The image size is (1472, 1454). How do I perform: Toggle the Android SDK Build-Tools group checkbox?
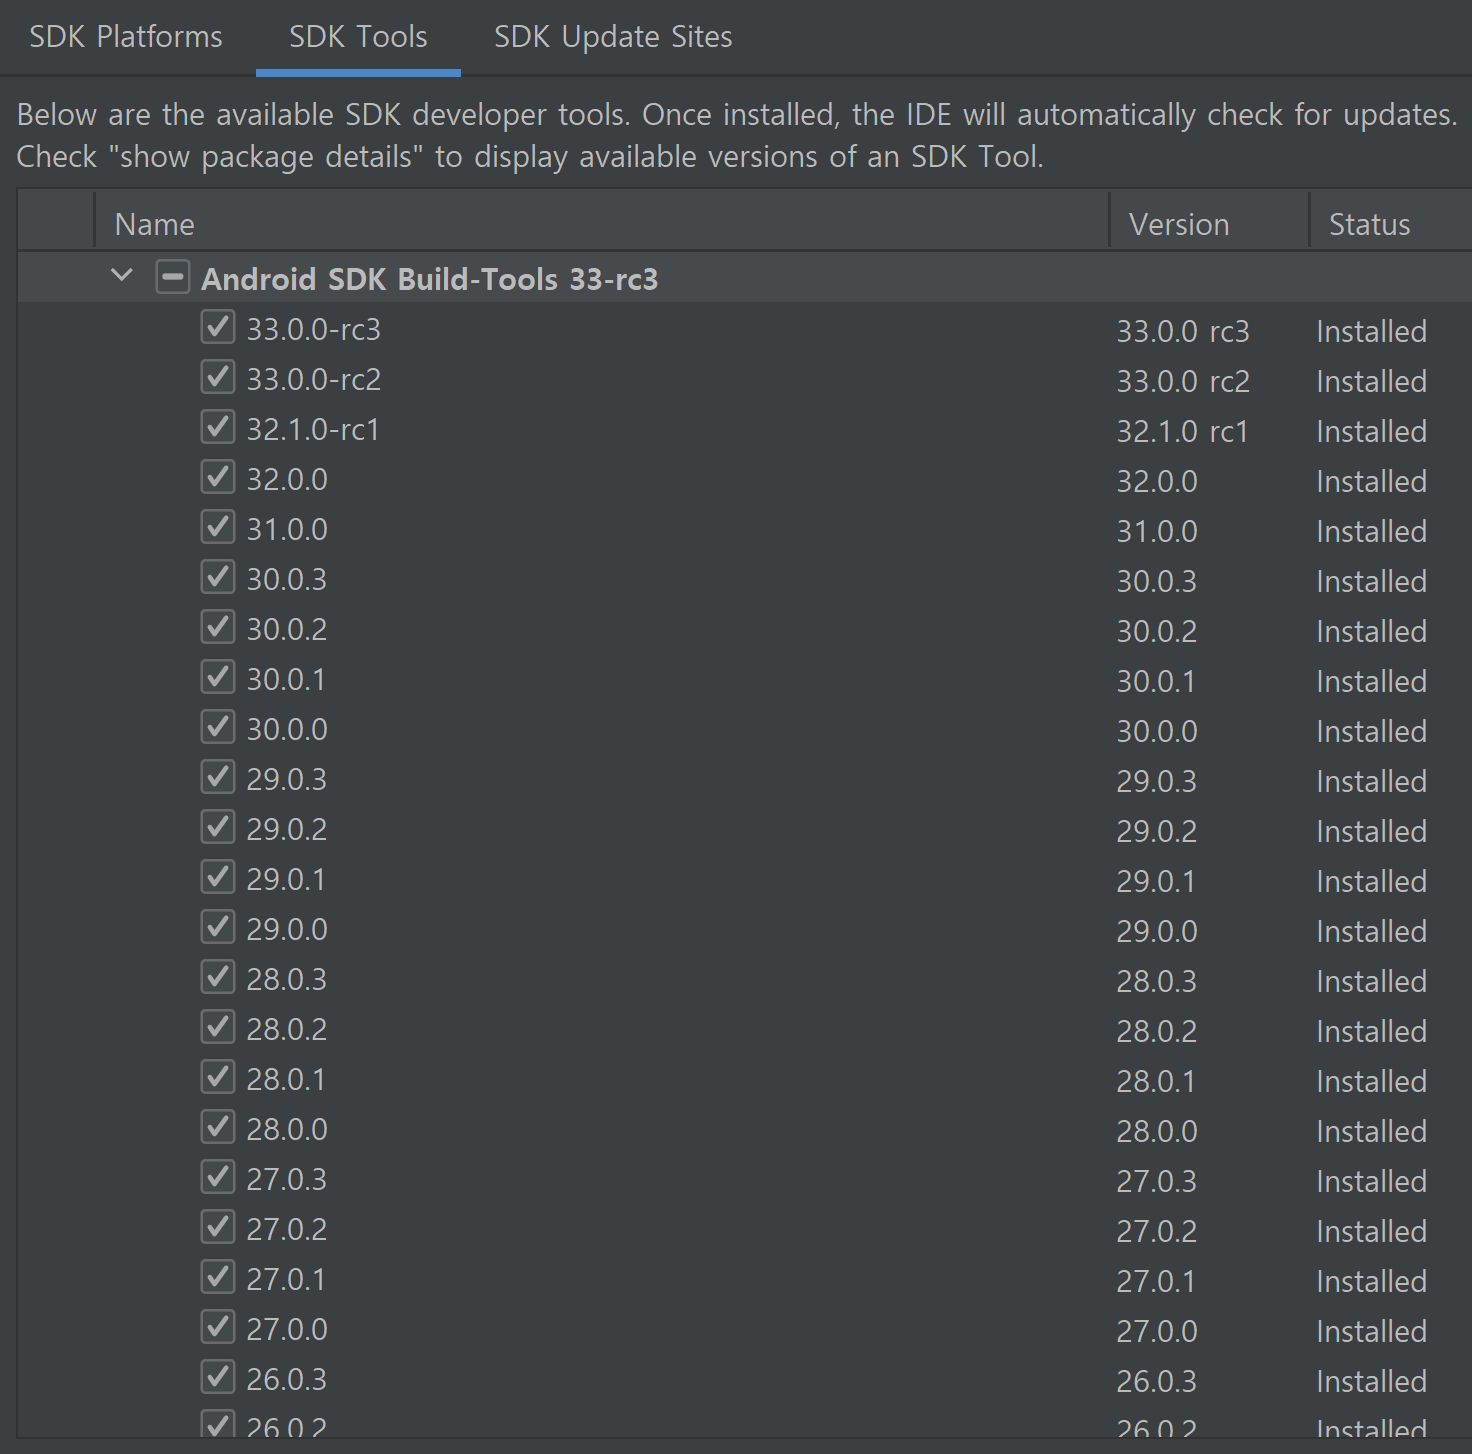pos(173,277)
